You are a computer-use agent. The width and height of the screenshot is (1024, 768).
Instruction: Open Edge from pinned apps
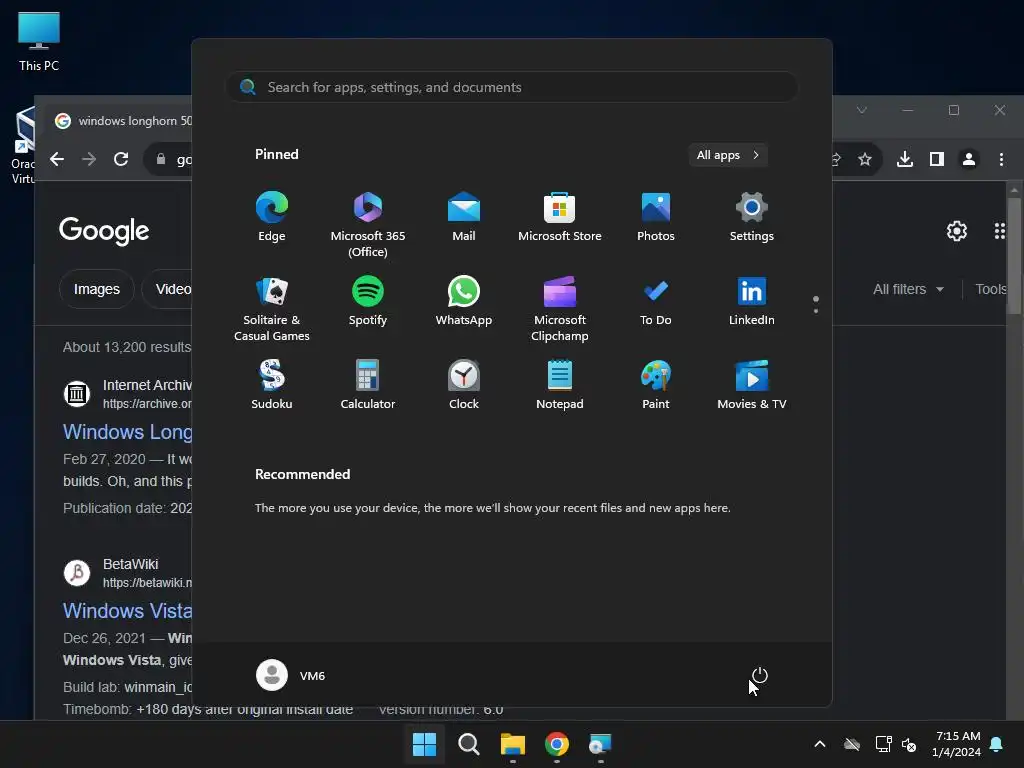coord(272,217)
